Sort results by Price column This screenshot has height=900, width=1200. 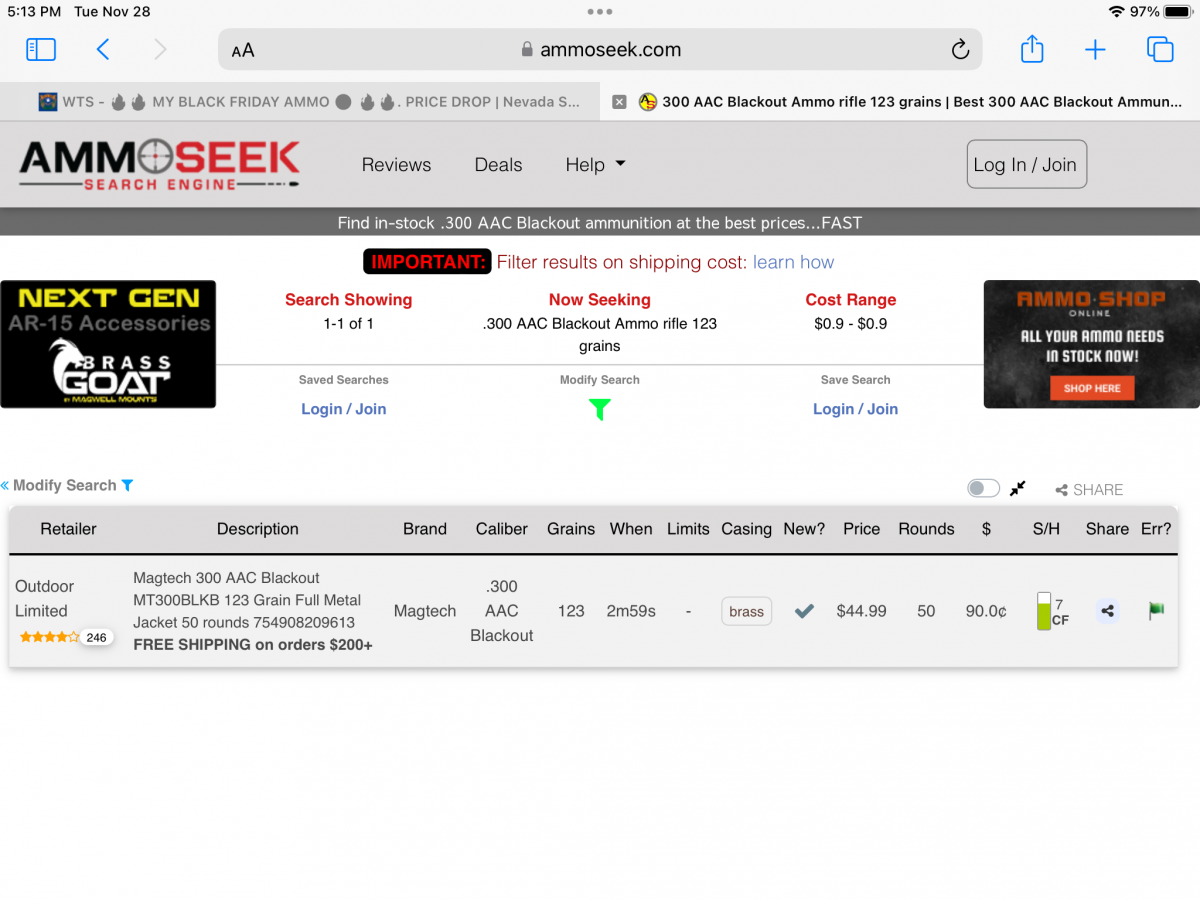point(861,529)
